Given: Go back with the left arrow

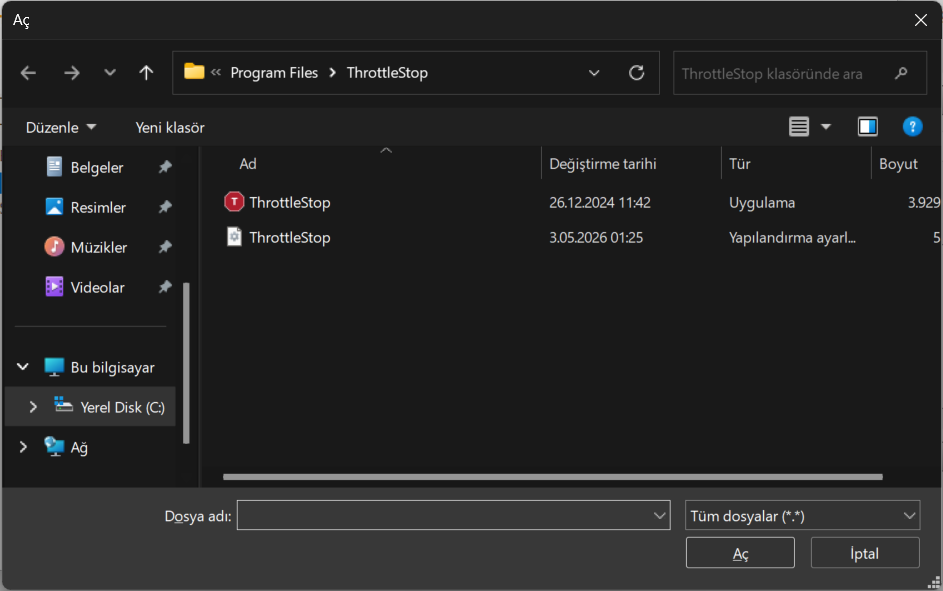Looking at the screenshot, I should click(x=28, y=73).
